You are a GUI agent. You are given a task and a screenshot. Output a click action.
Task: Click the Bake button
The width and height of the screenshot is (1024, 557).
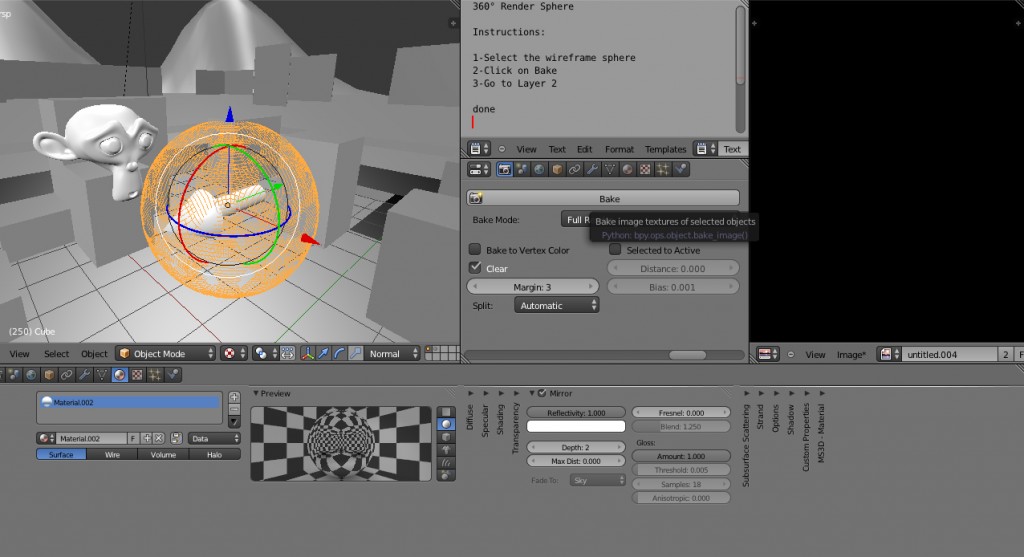click(603, 199)
